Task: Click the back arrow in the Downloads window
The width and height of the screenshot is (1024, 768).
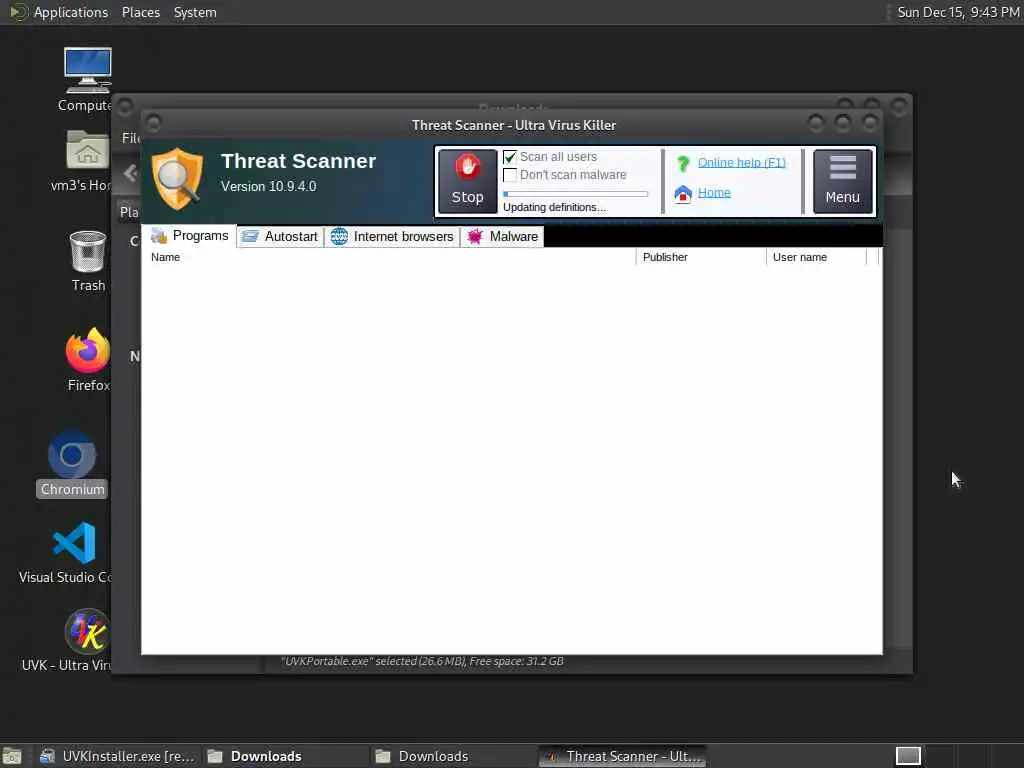Action: (x=130, y=173)
